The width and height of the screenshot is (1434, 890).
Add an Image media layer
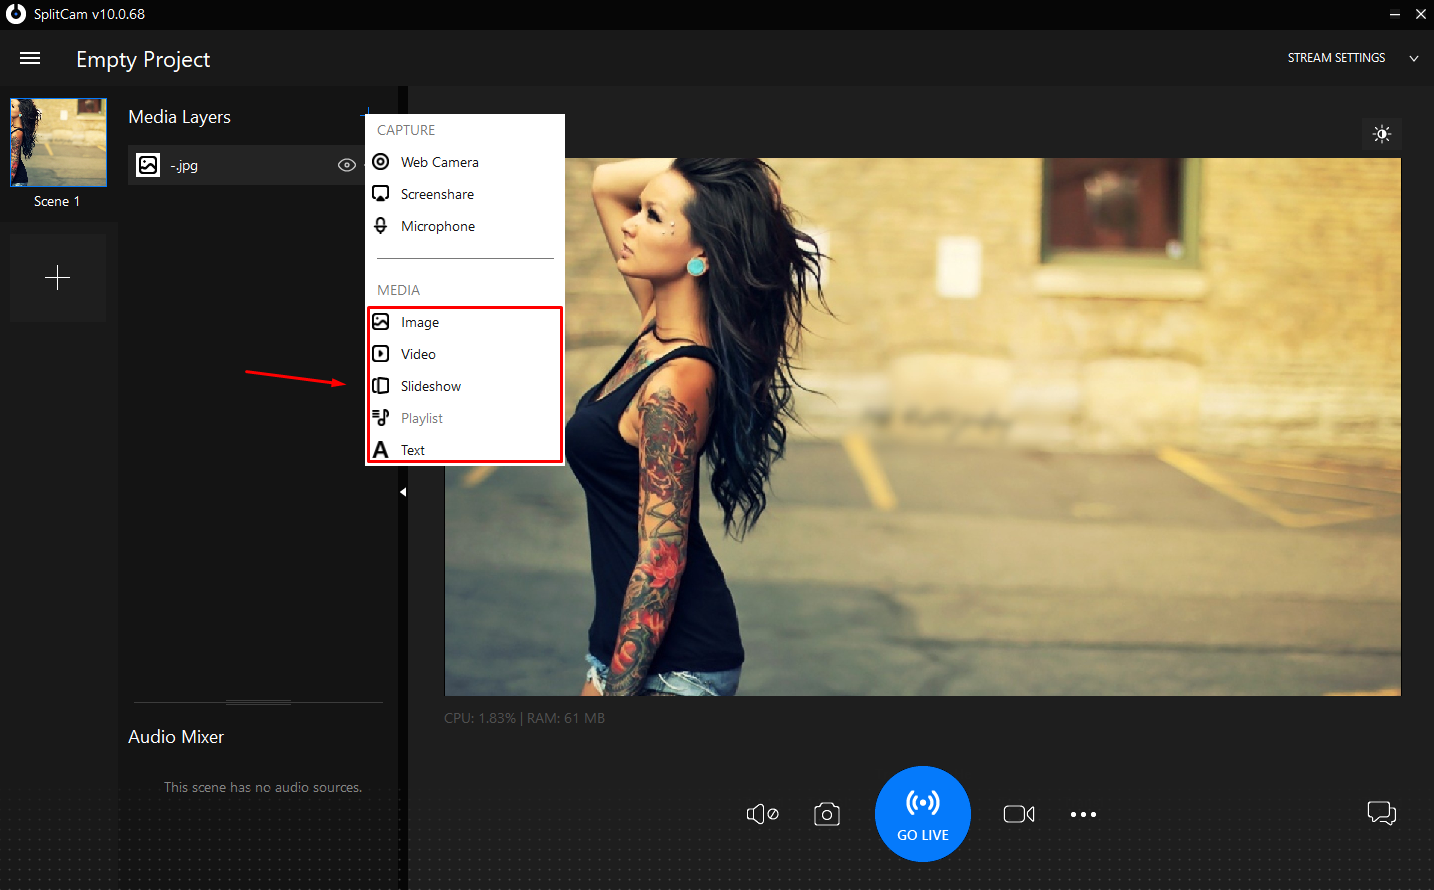[x=418, y=321]
